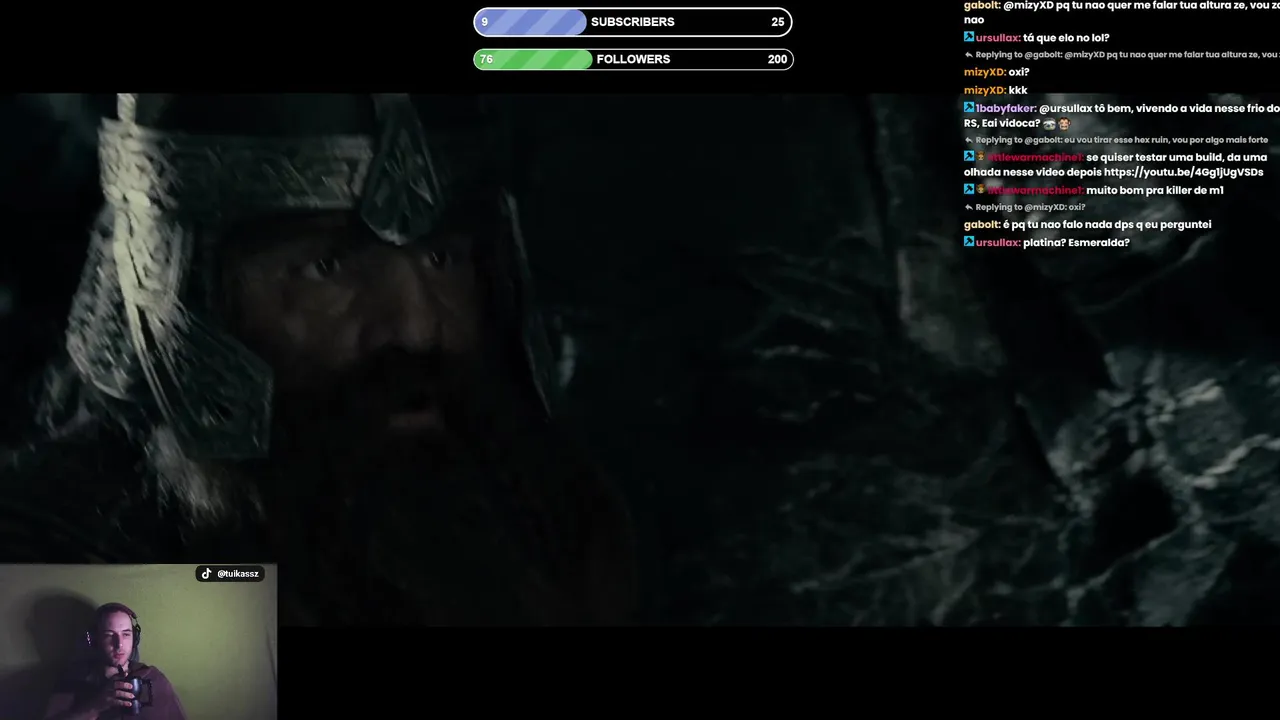Click the chat text 'platina? Esmeralda?'
The width and height of the screenshot is (1280, 720).
[1076, 242]
